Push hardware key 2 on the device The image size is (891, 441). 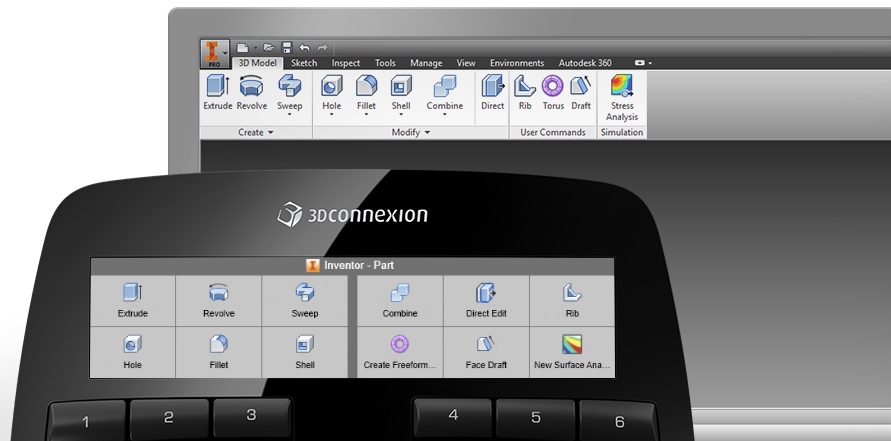coord(169,419)
